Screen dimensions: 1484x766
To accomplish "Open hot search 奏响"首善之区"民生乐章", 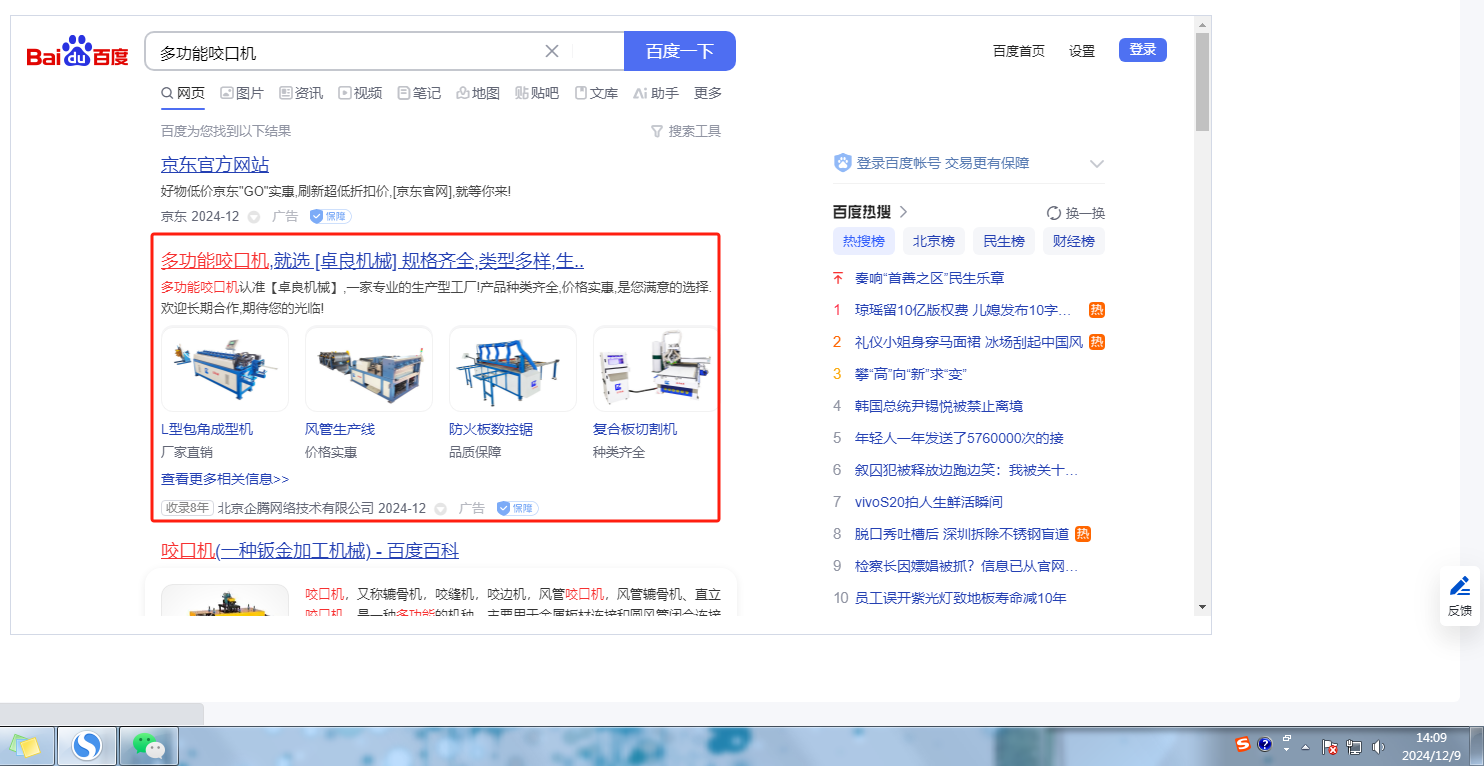I will (x=930, y=278).
